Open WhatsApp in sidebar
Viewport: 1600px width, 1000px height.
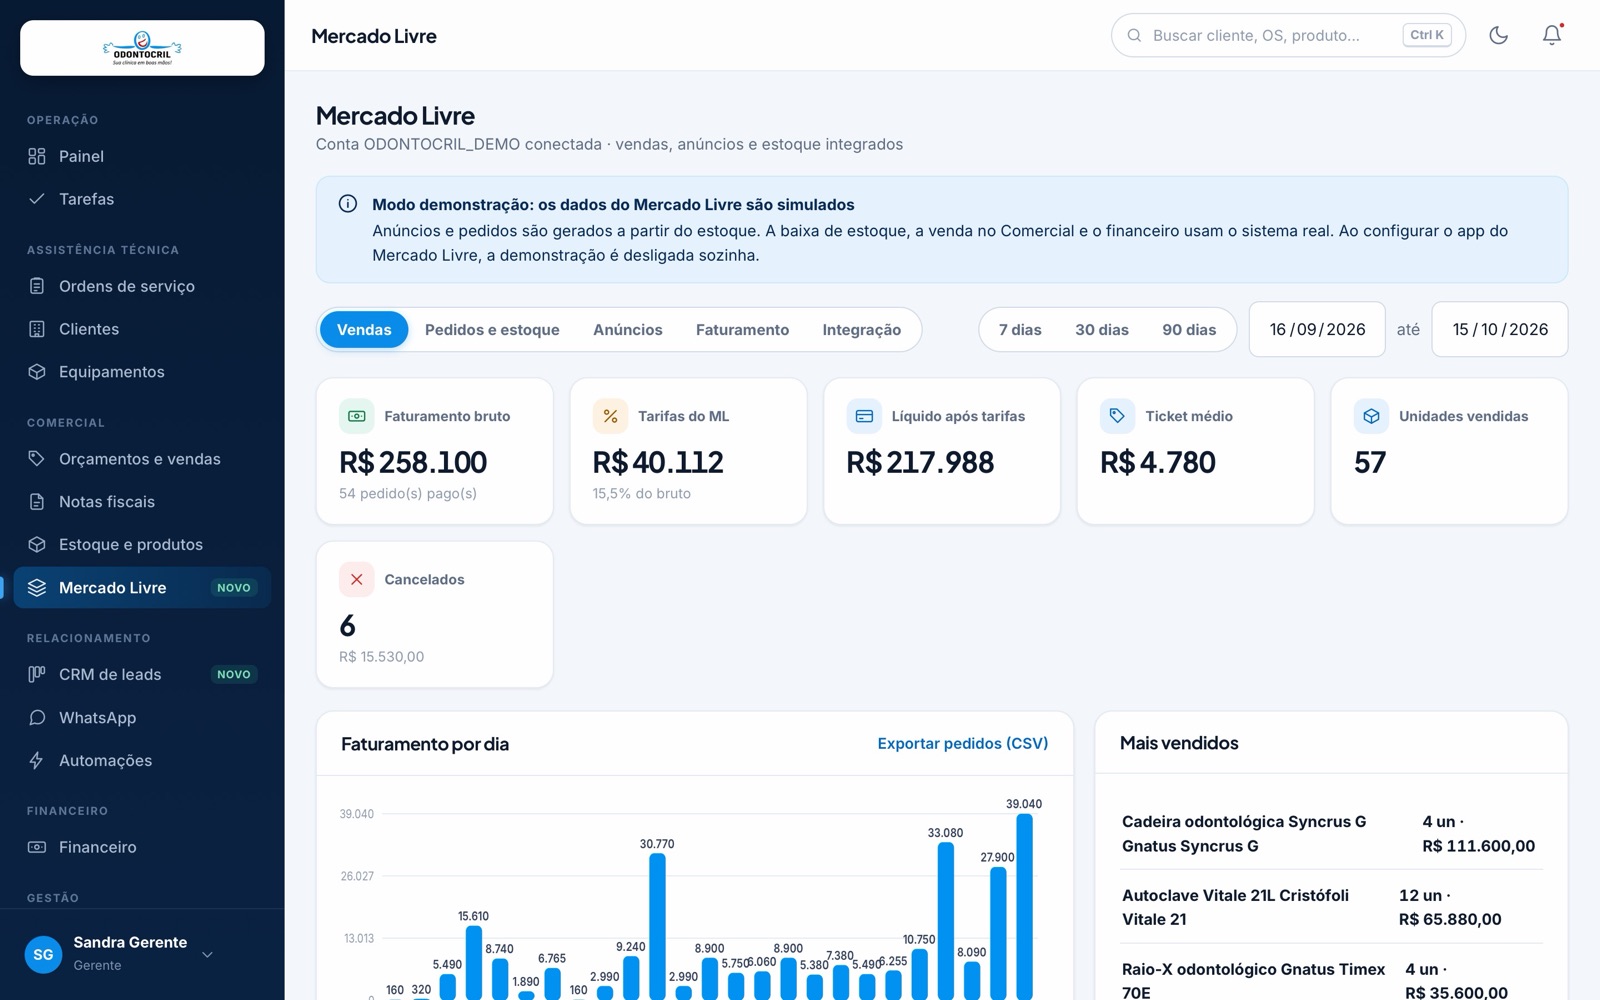(x=142, y=718)
